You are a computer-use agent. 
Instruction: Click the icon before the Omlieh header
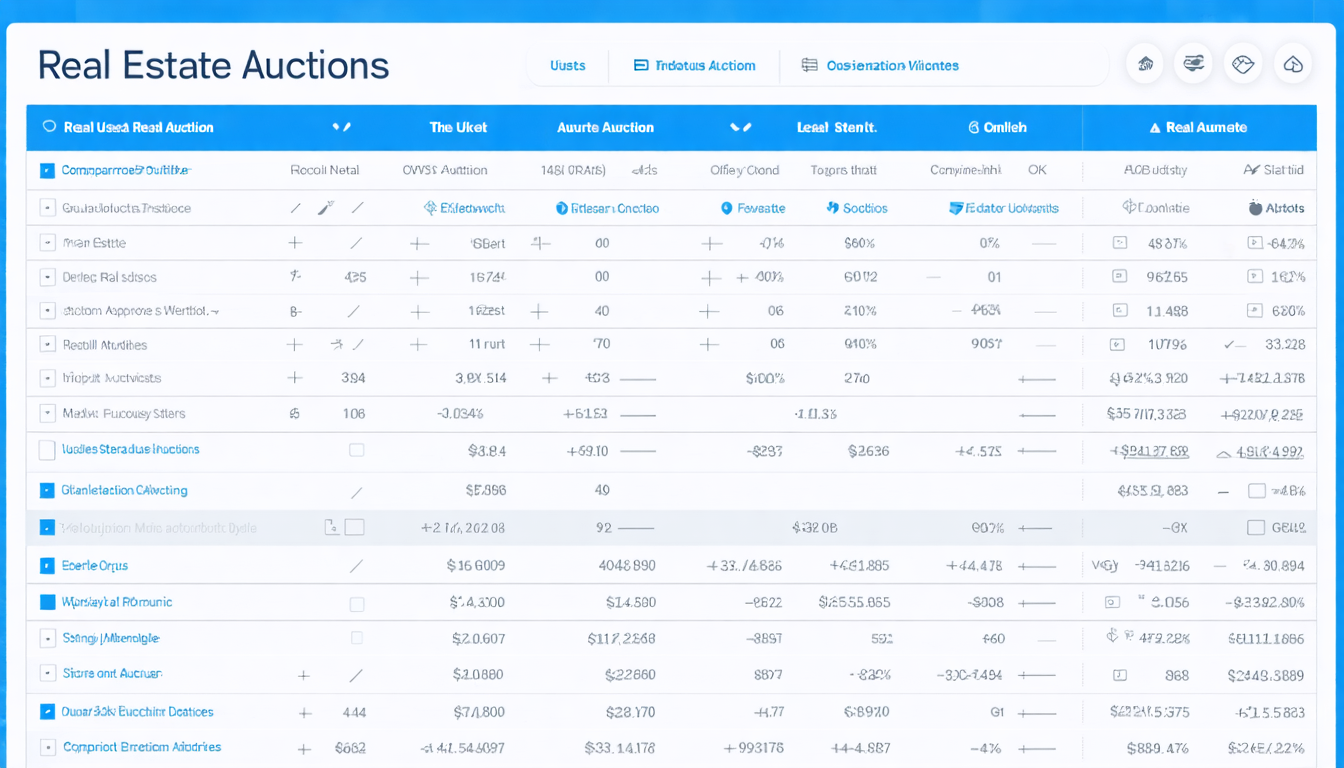[x=973, y=127]
